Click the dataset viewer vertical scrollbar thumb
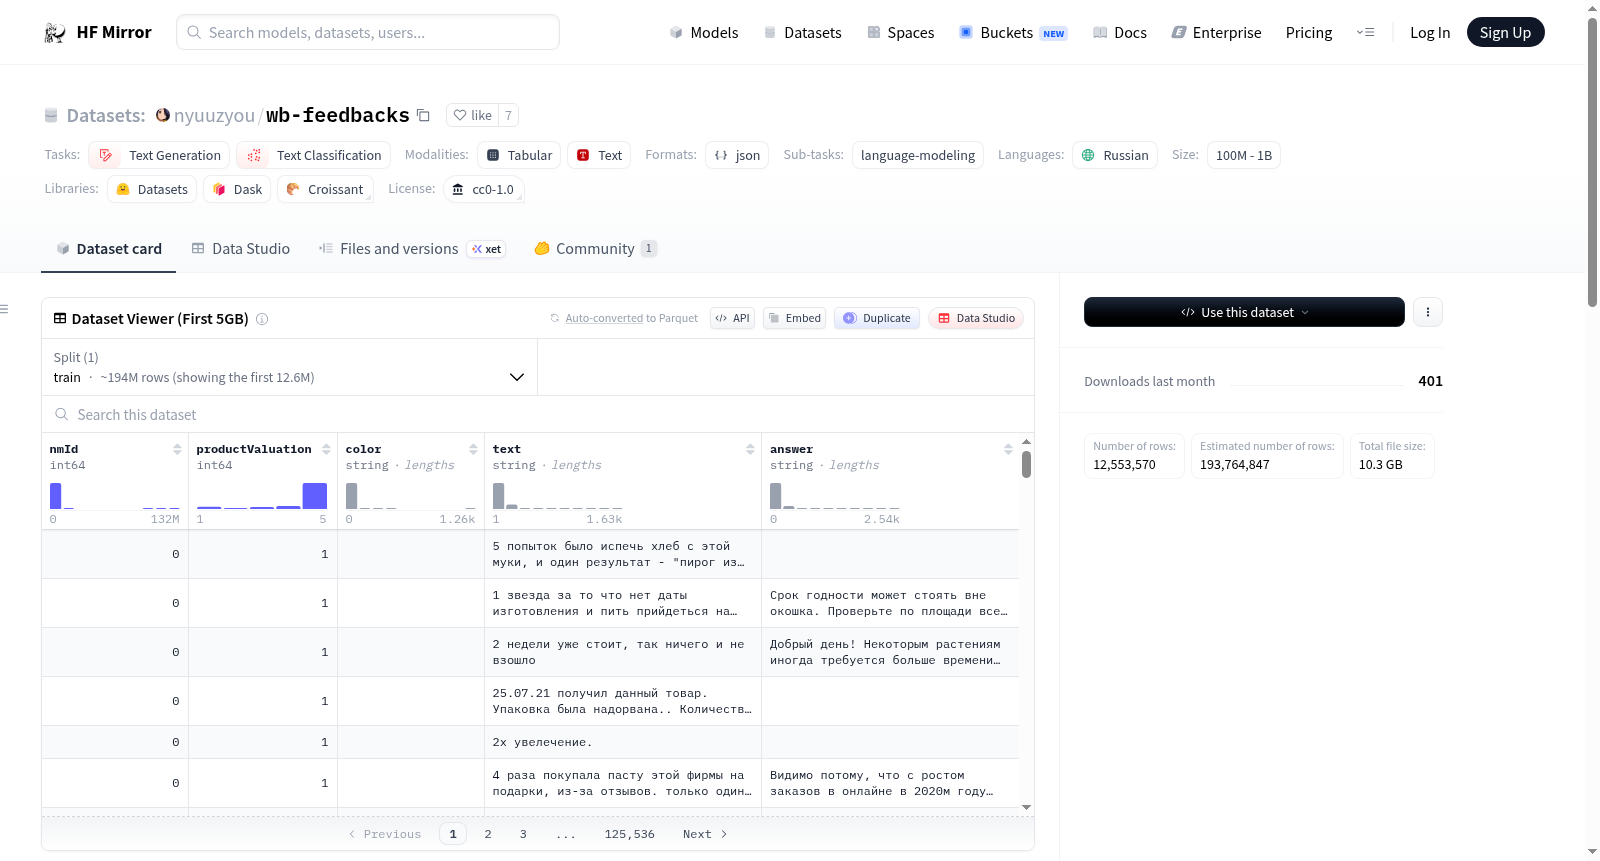 coord(1026,464)
